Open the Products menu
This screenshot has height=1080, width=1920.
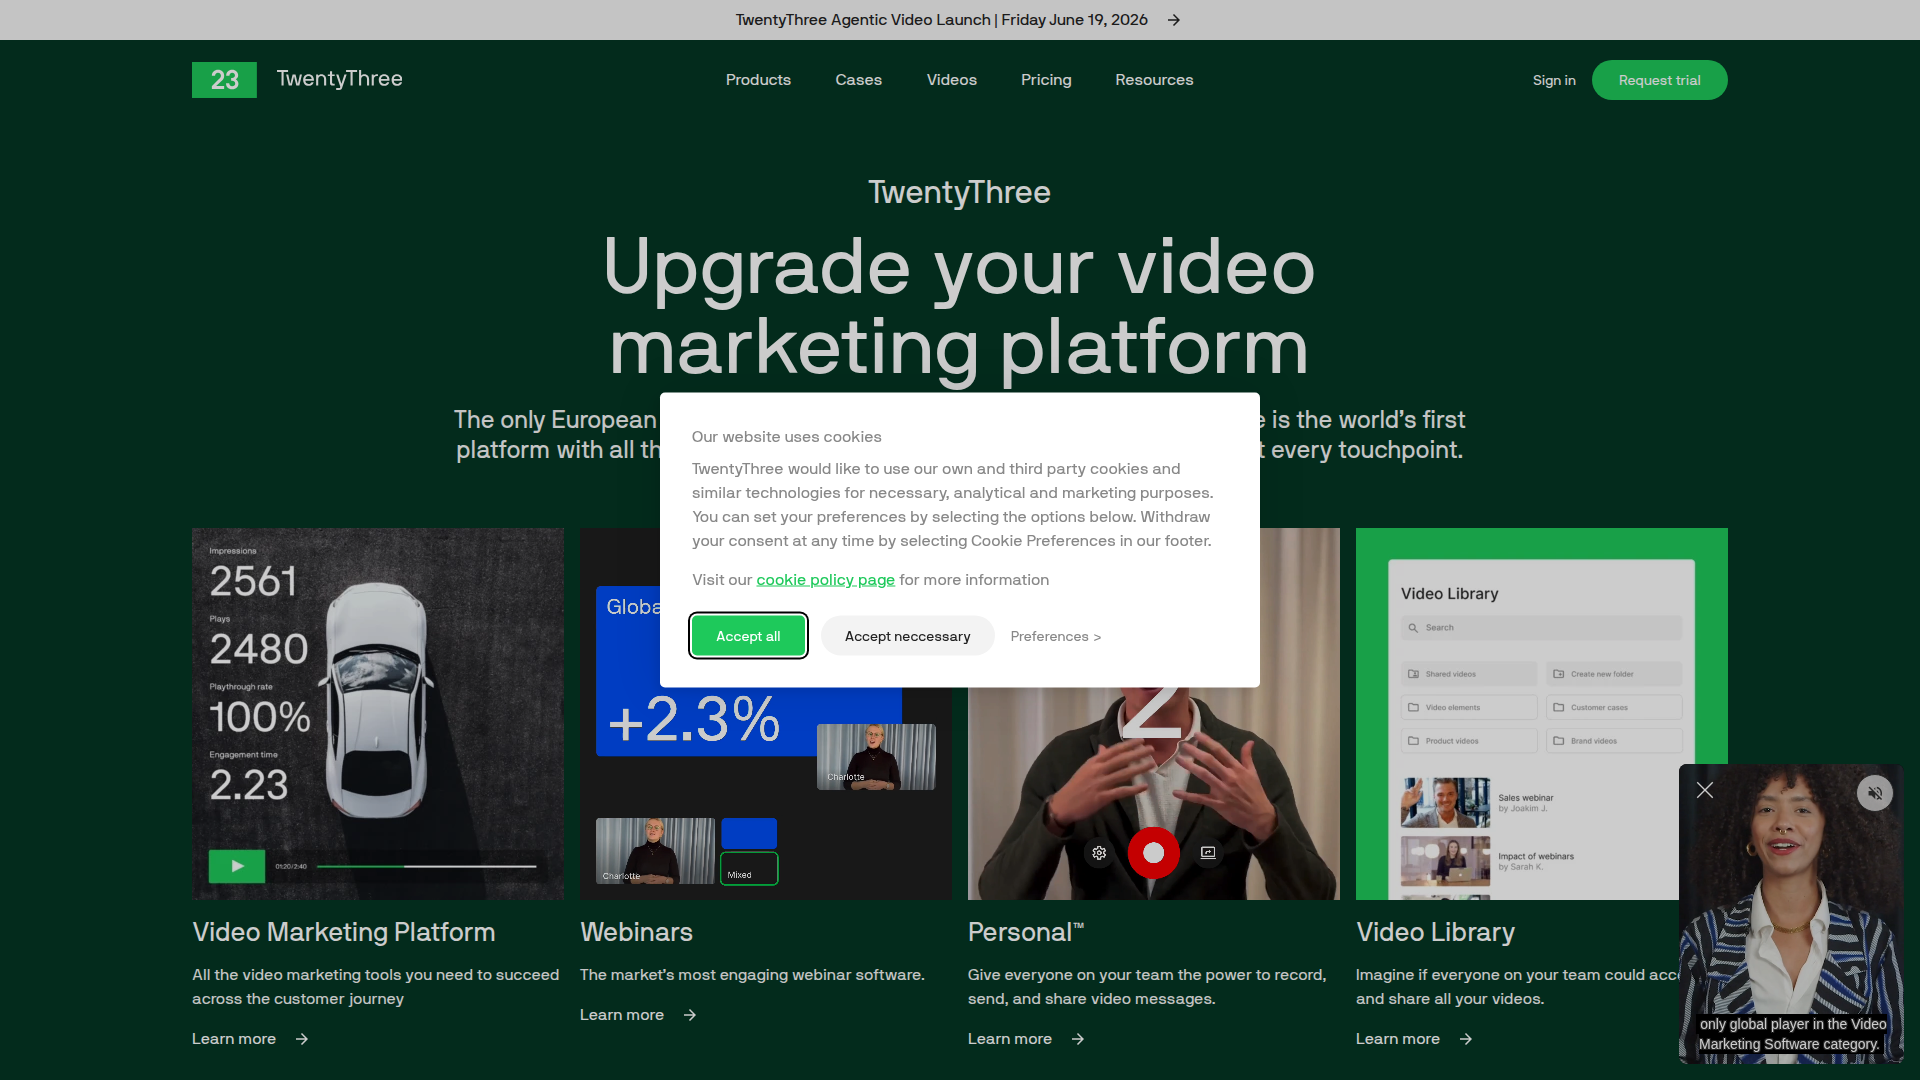point(758,80)
